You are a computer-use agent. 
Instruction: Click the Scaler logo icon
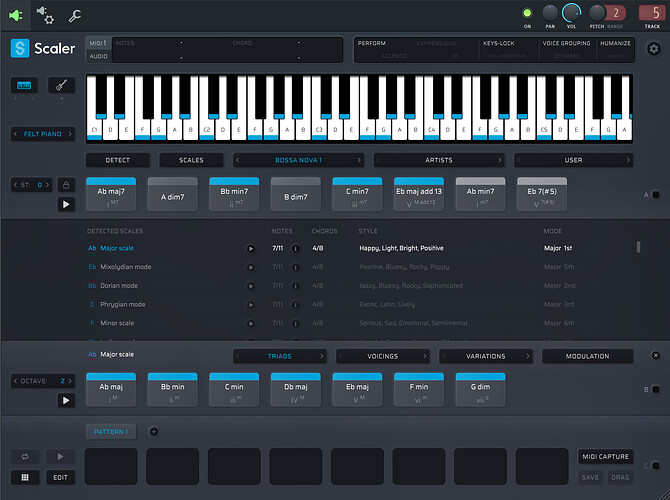20,48
